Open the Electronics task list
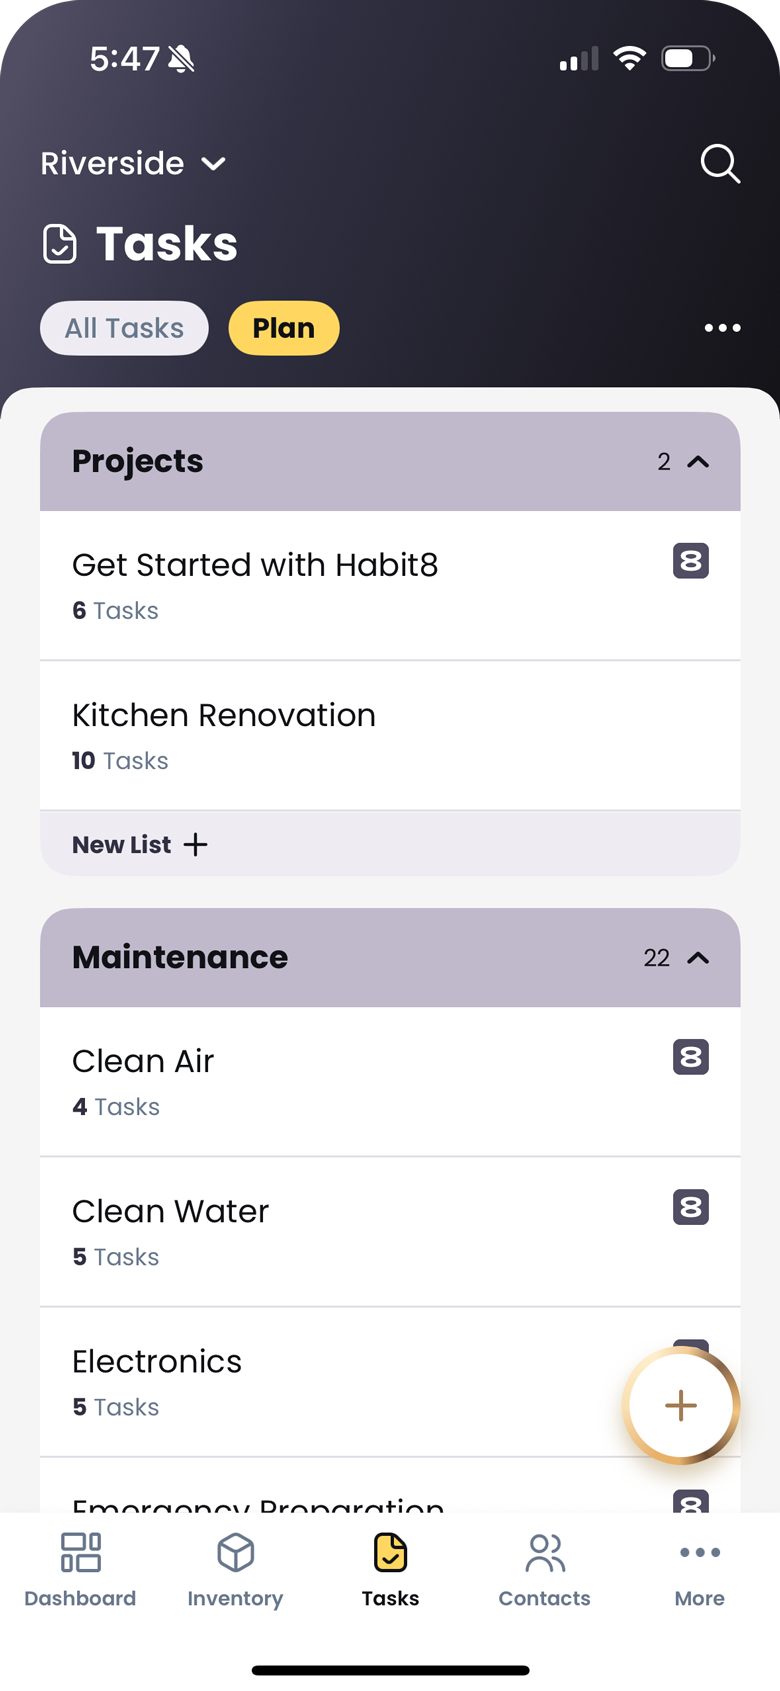Image resolution: width=780 pixels, height=1691 pixels. 300,1381
